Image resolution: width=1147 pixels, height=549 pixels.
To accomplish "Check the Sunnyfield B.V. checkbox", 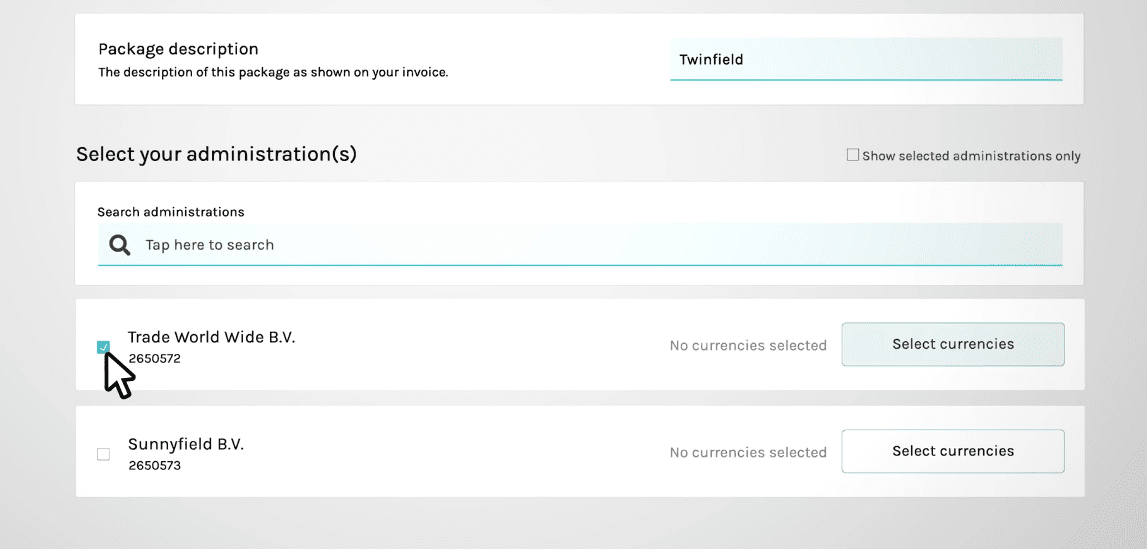I will [x=103, y=454].
